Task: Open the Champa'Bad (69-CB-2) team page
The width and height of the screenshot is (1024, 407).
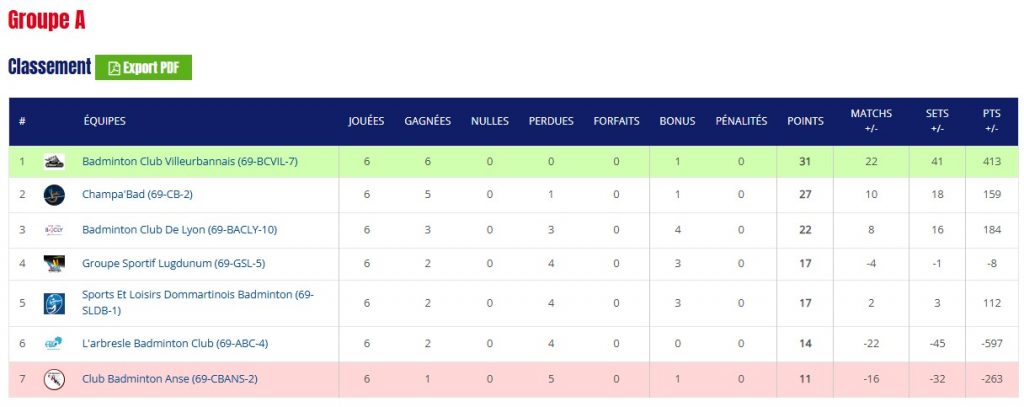Action: click(x=137, y=195)
